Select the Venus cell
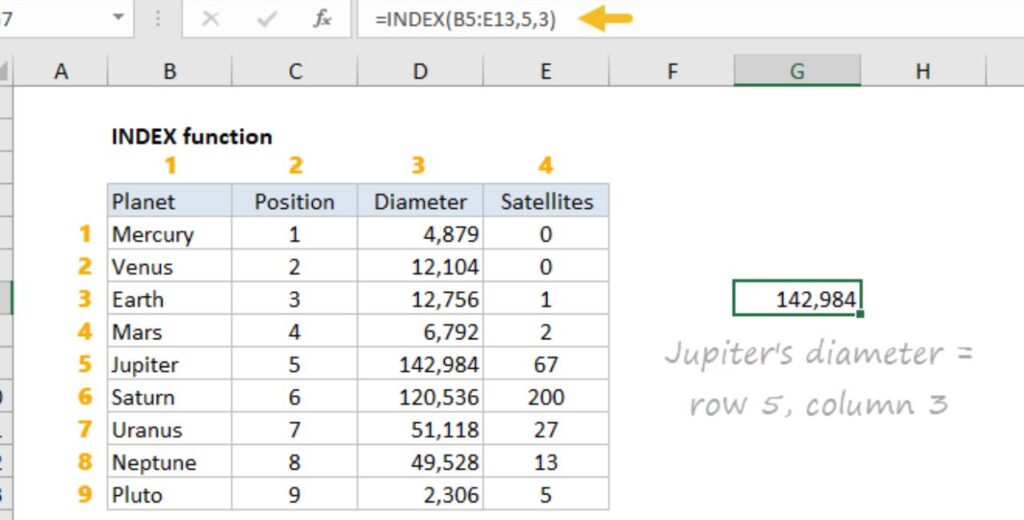 [170, 267]
